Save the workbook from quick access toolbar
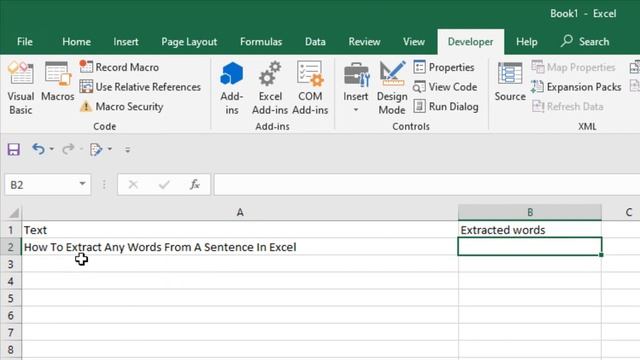640x360 pixels. (x=13, y=149)
